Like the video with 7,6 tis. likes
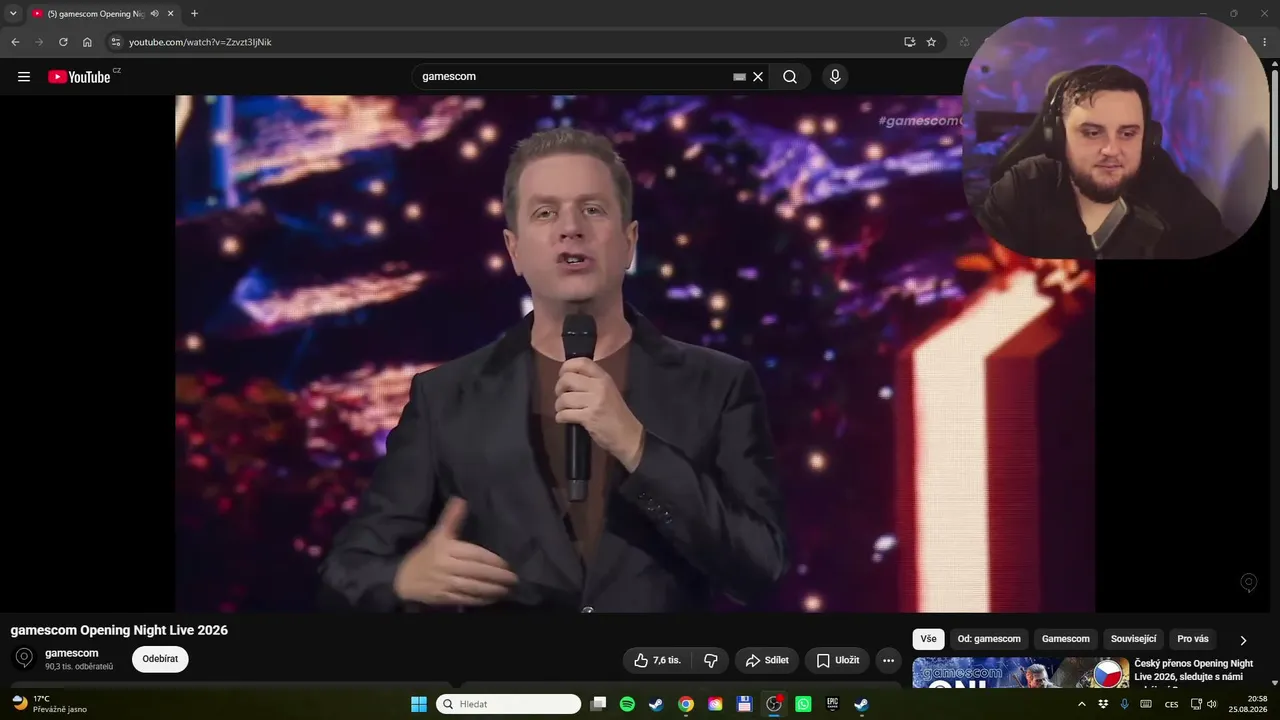The image size is (1280, 720). (x=657, y=660)
